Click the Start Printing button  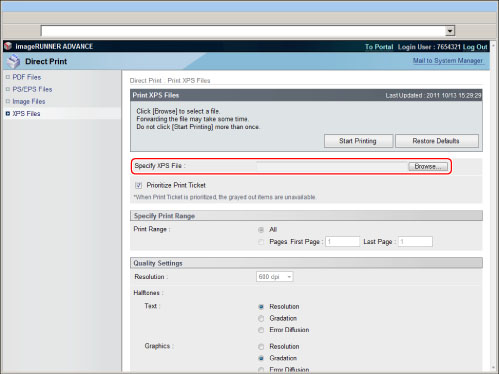click(x=358, y=141)
